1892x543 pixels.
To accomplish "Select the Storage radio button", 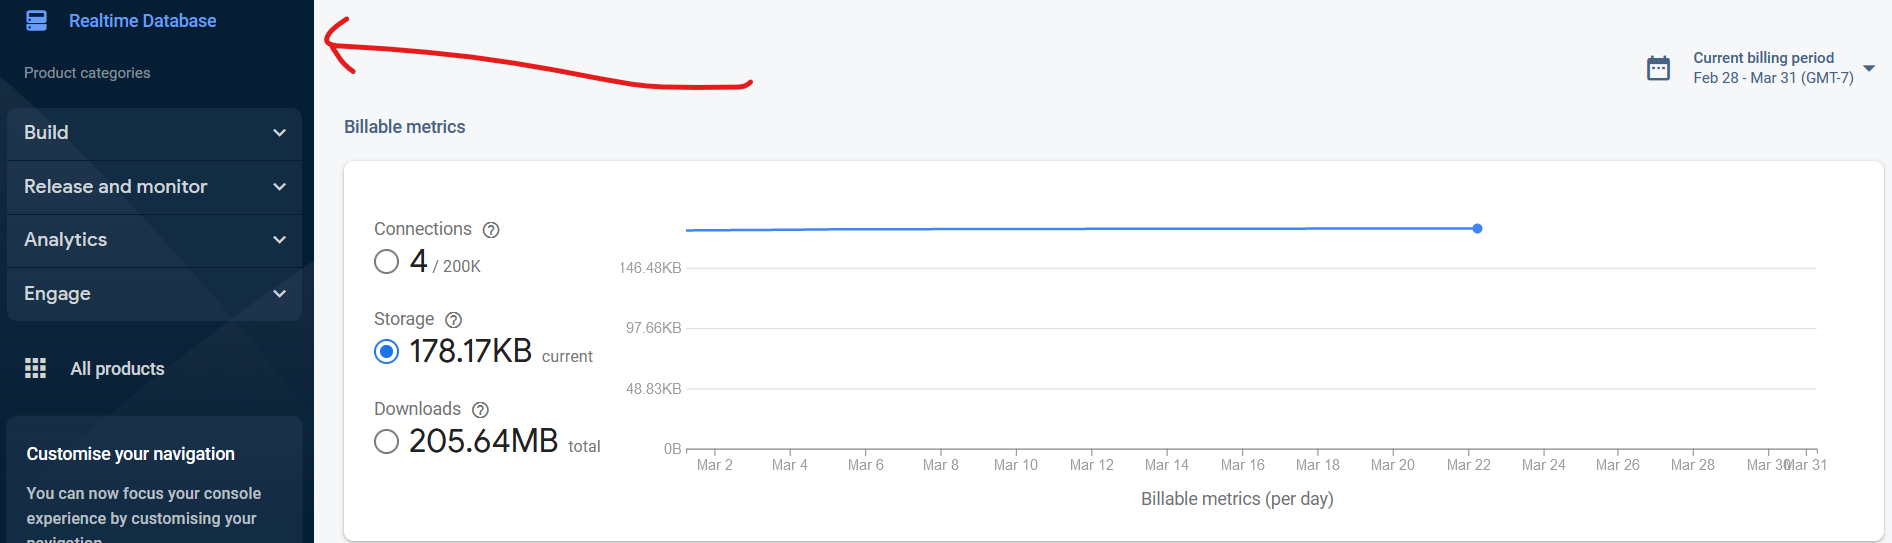I will click(386, 352).
